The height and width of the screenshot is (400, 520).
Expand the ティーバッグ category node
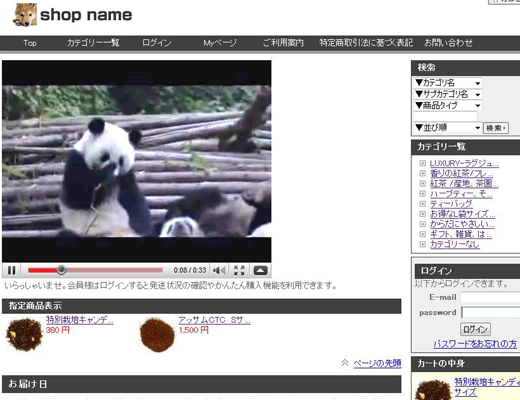(422, 204)
